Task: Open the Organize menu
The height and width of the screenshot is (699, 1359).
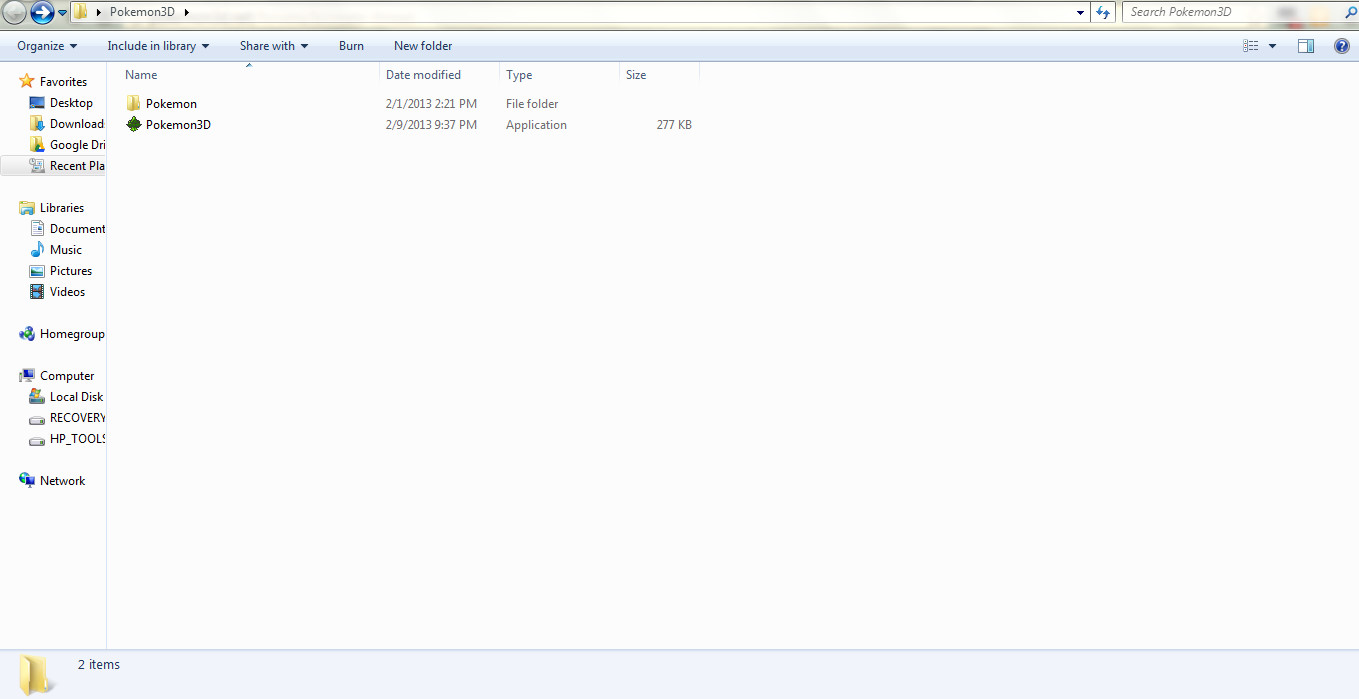Action: 47,46
